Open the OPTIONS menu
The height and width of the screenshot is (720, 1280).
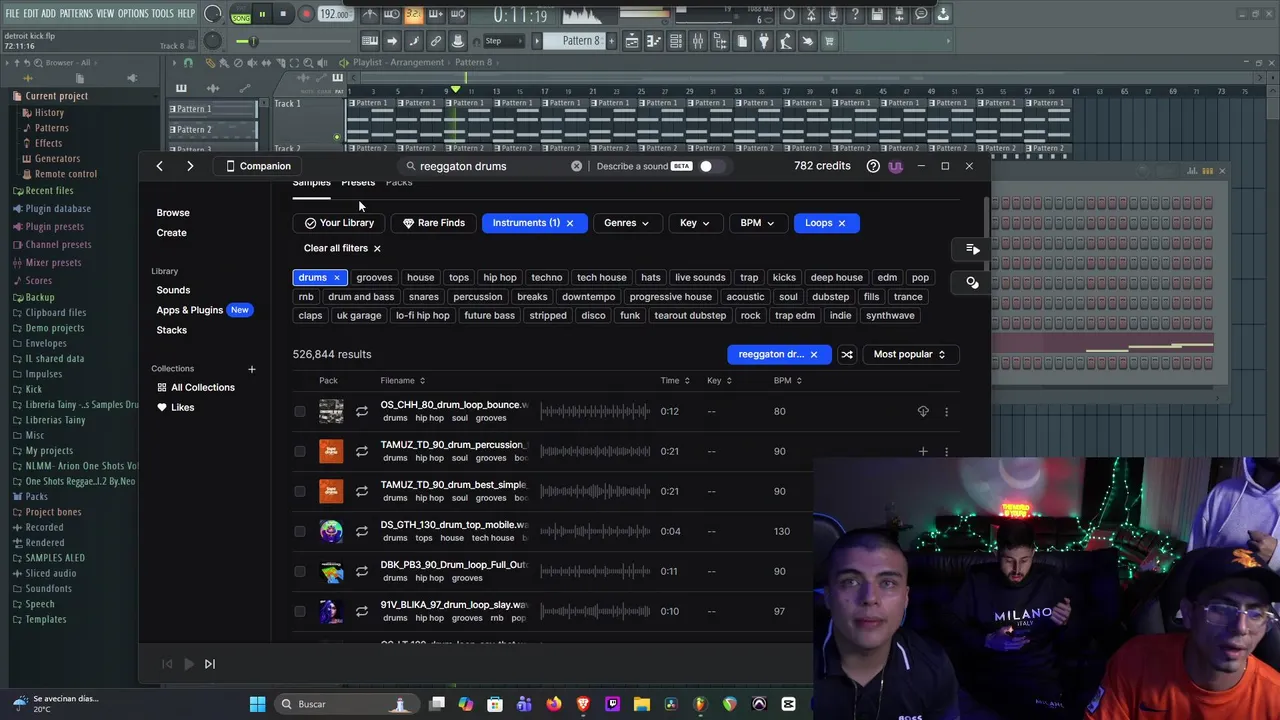pos(133,13)
